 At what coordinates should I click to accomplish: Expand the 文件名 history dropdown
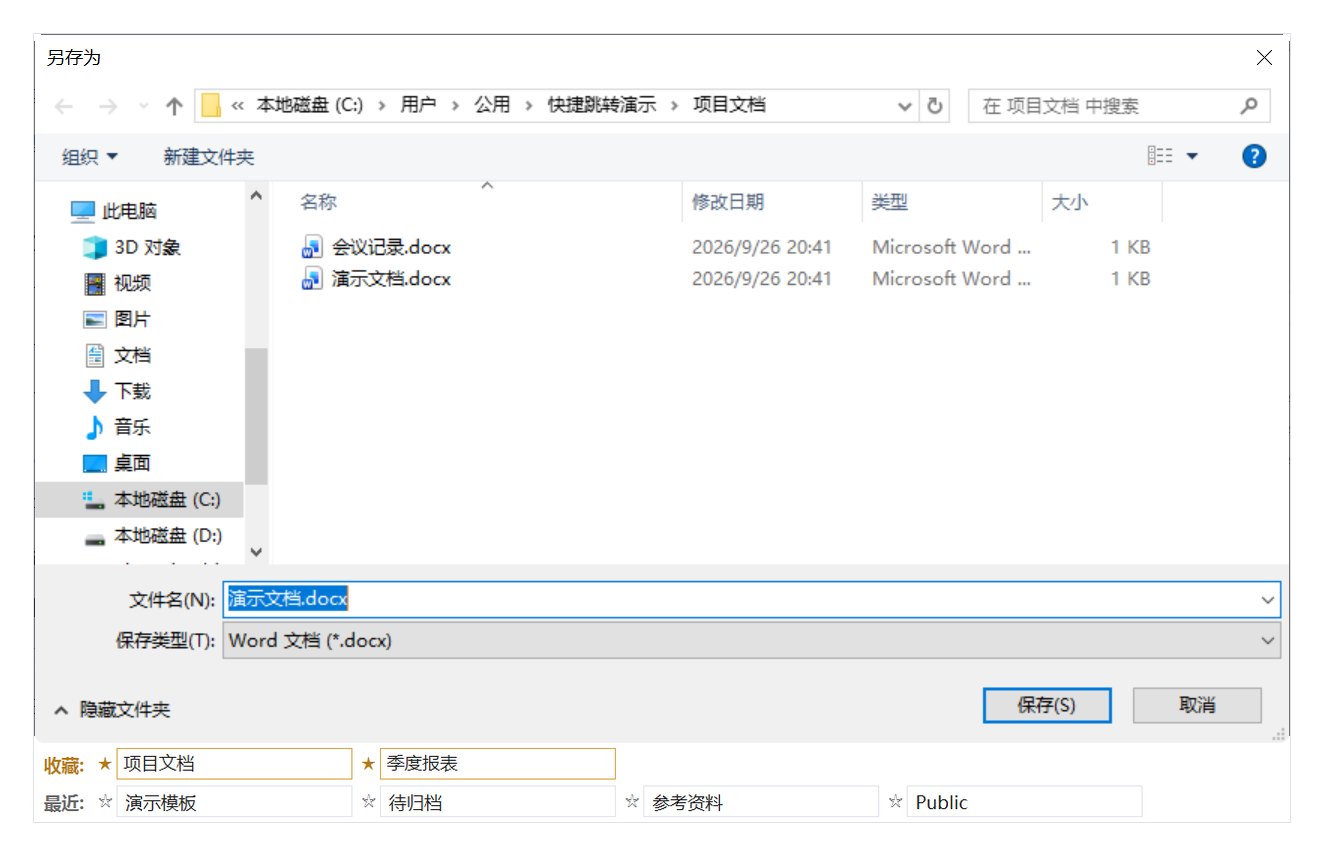point(1268,600)
